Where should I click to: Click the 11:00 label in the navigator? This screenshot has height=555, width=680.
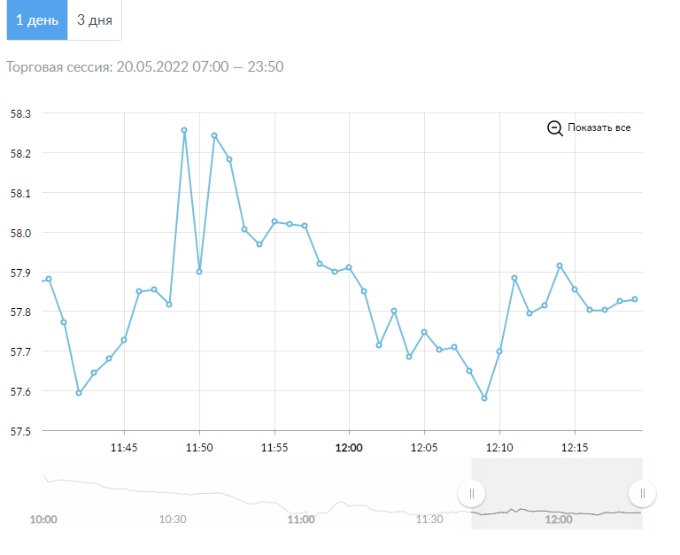tap(301, 520)
